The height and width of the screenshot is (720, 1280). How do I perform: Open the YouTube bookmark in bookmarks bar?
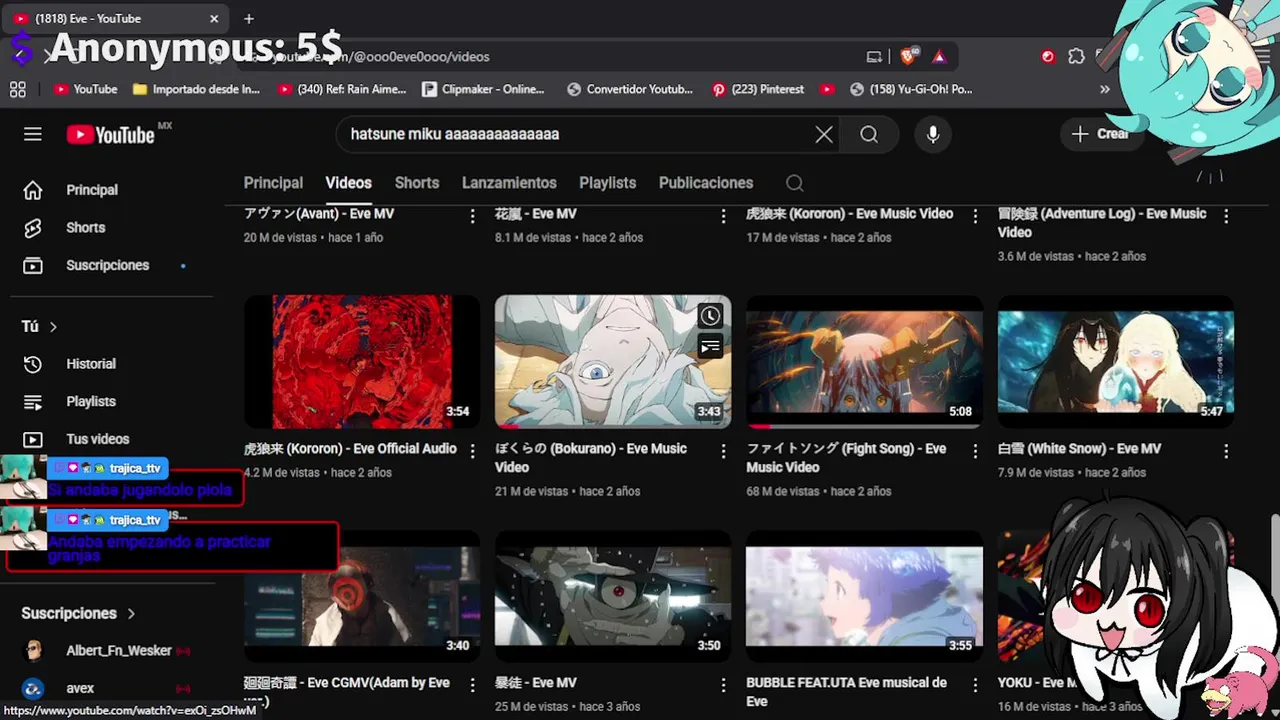coord(86,89)
